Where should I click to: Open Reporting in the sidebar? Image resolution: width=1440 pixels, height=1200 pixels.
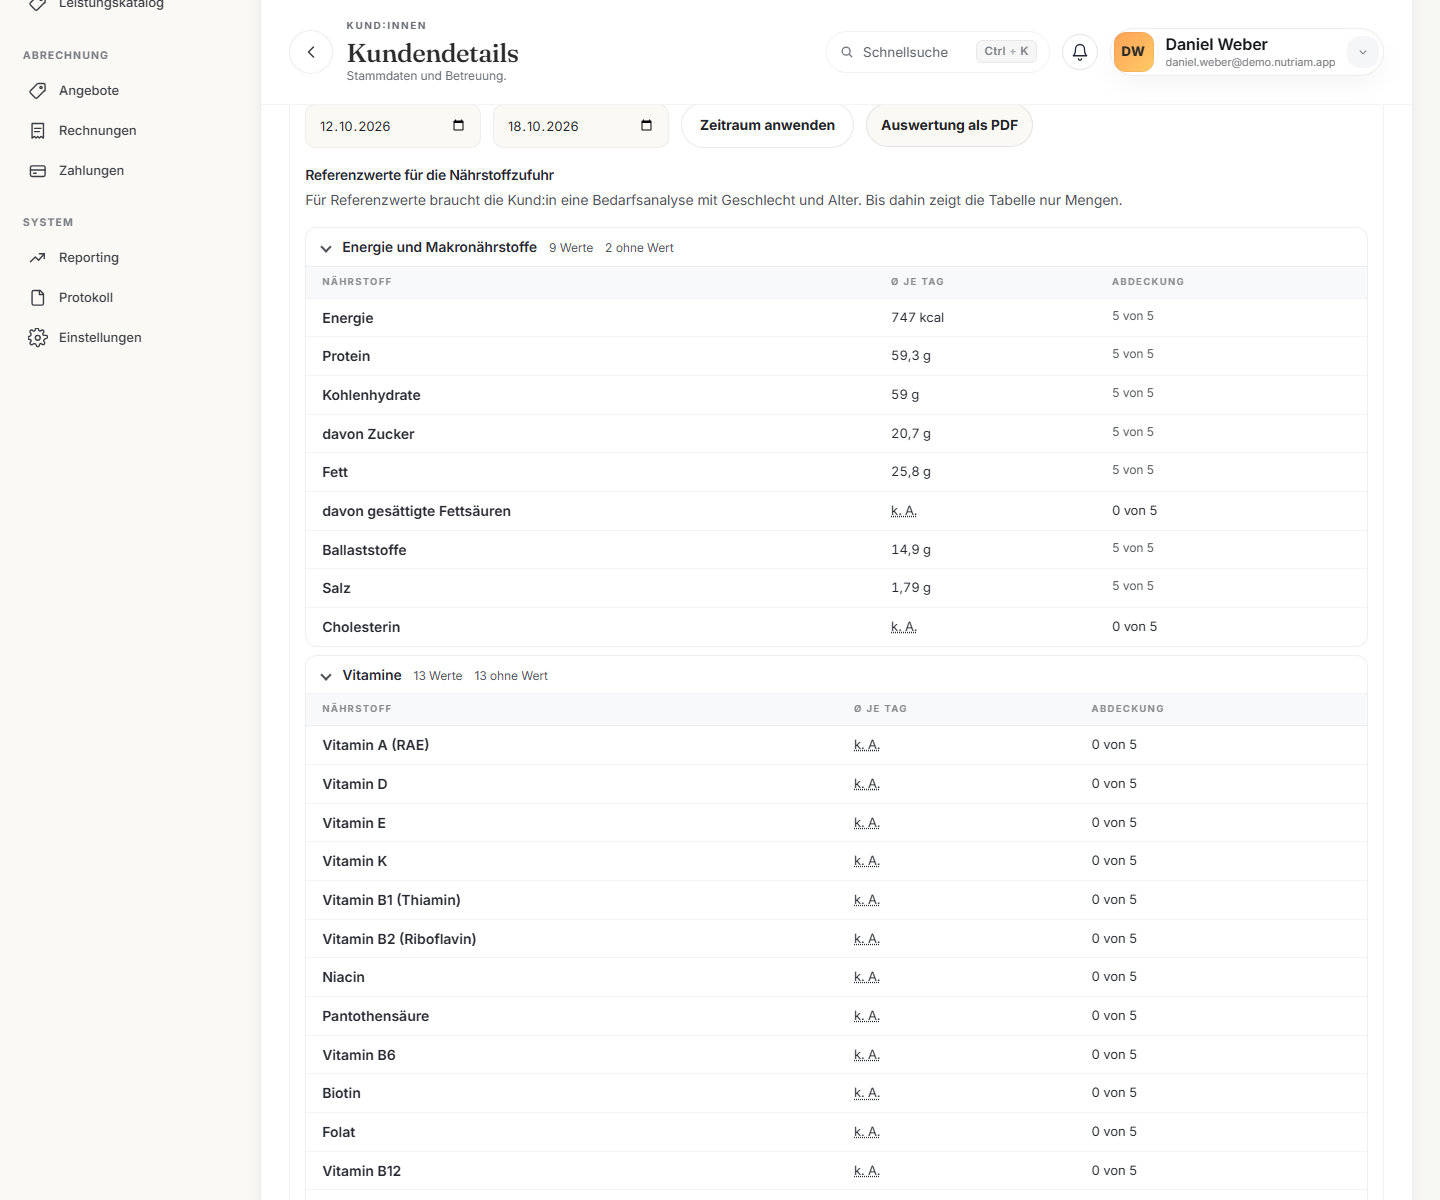point(89,257)
